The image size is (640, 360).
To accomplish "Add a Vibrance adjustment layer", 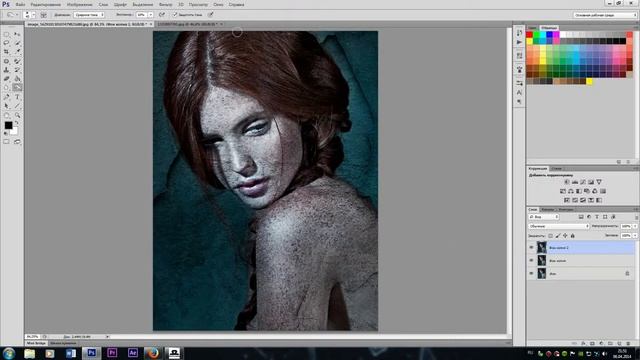I will click(x=599, y=182).
